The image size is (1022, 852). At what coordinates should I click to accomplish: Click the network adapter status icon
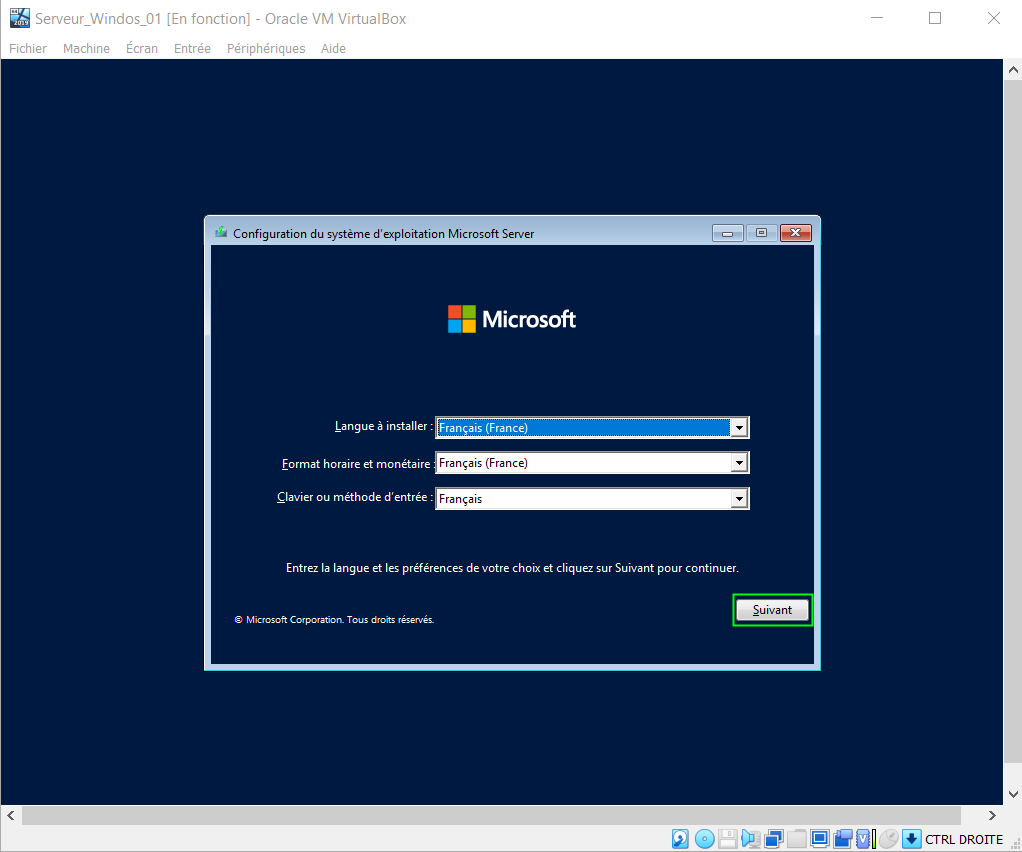774,839
